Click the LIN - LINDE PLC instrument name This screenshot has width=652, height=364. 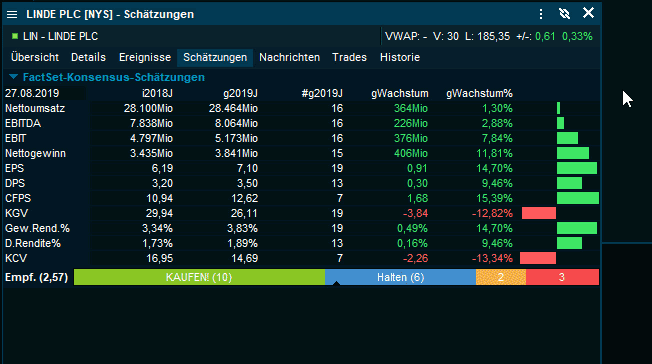[x=60, y=37]
